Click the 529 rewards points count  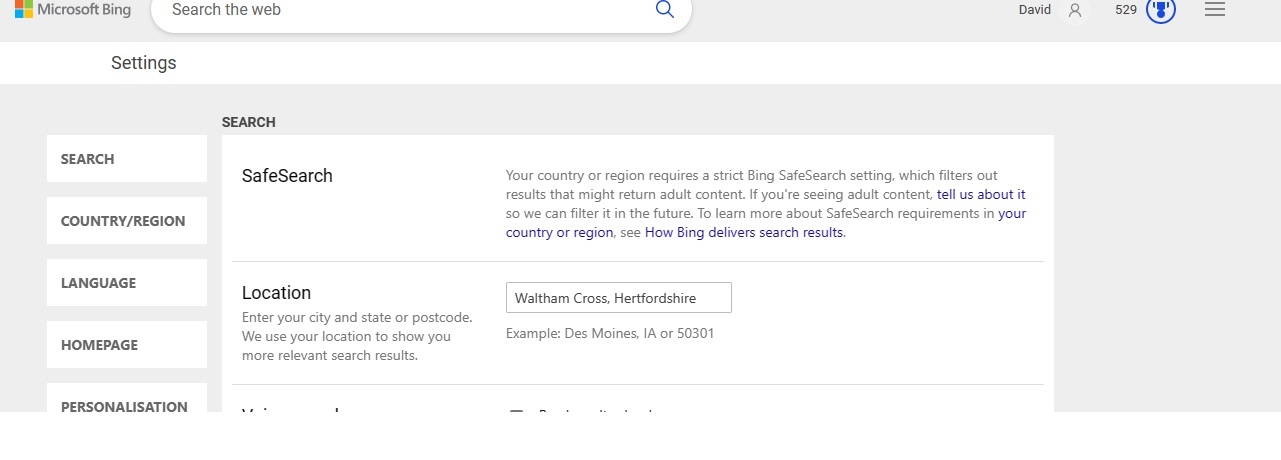tap(1126, 10)
